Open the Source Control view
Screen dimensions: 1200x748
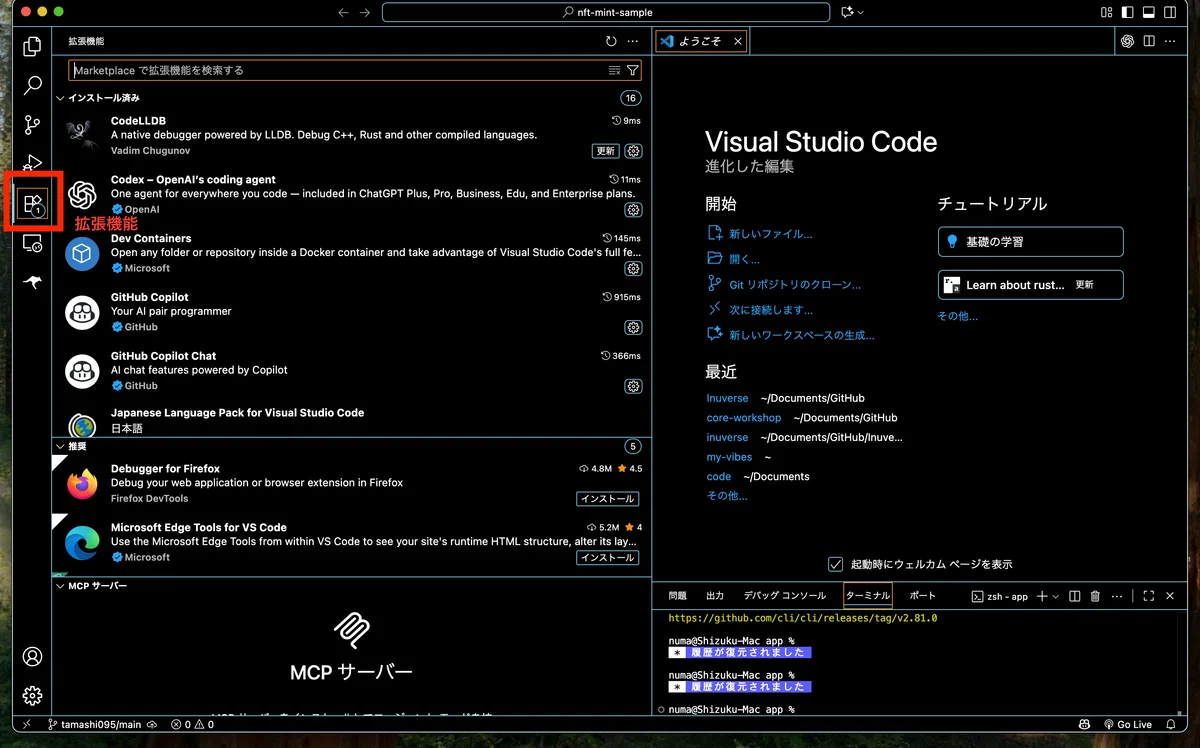click(x=33, y=125)
